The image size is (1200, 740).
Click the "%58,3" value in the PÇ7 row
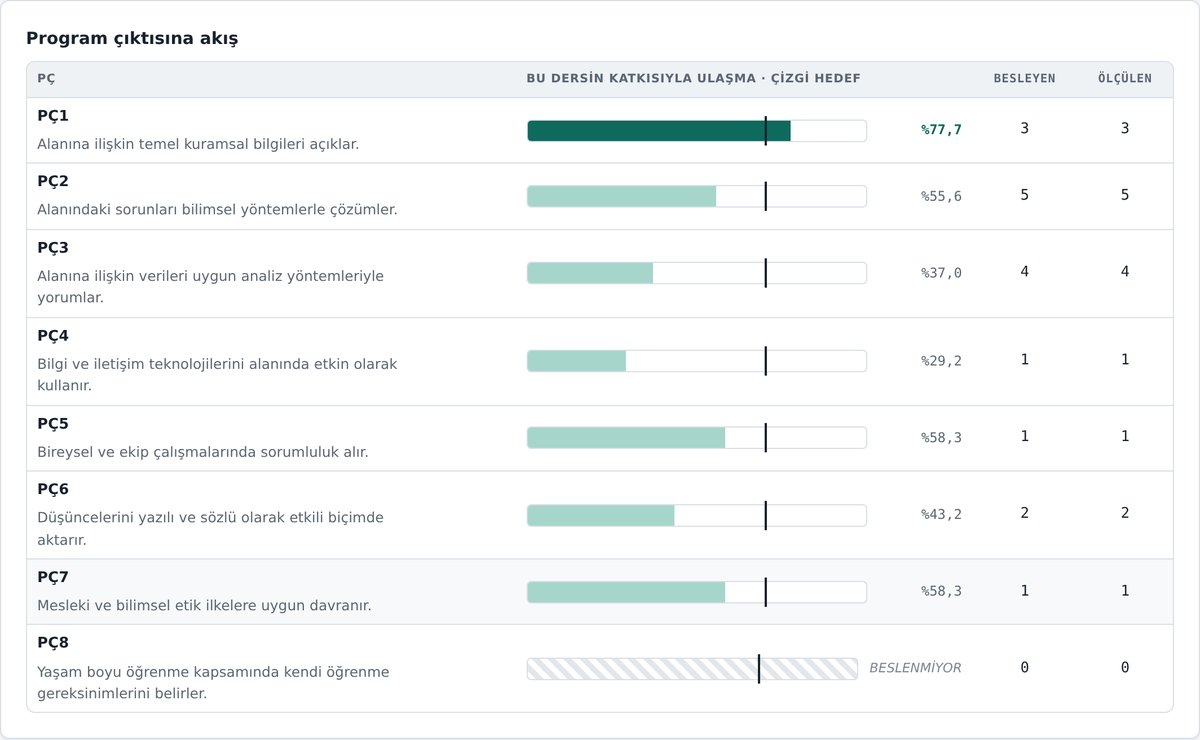click(941, 592)
